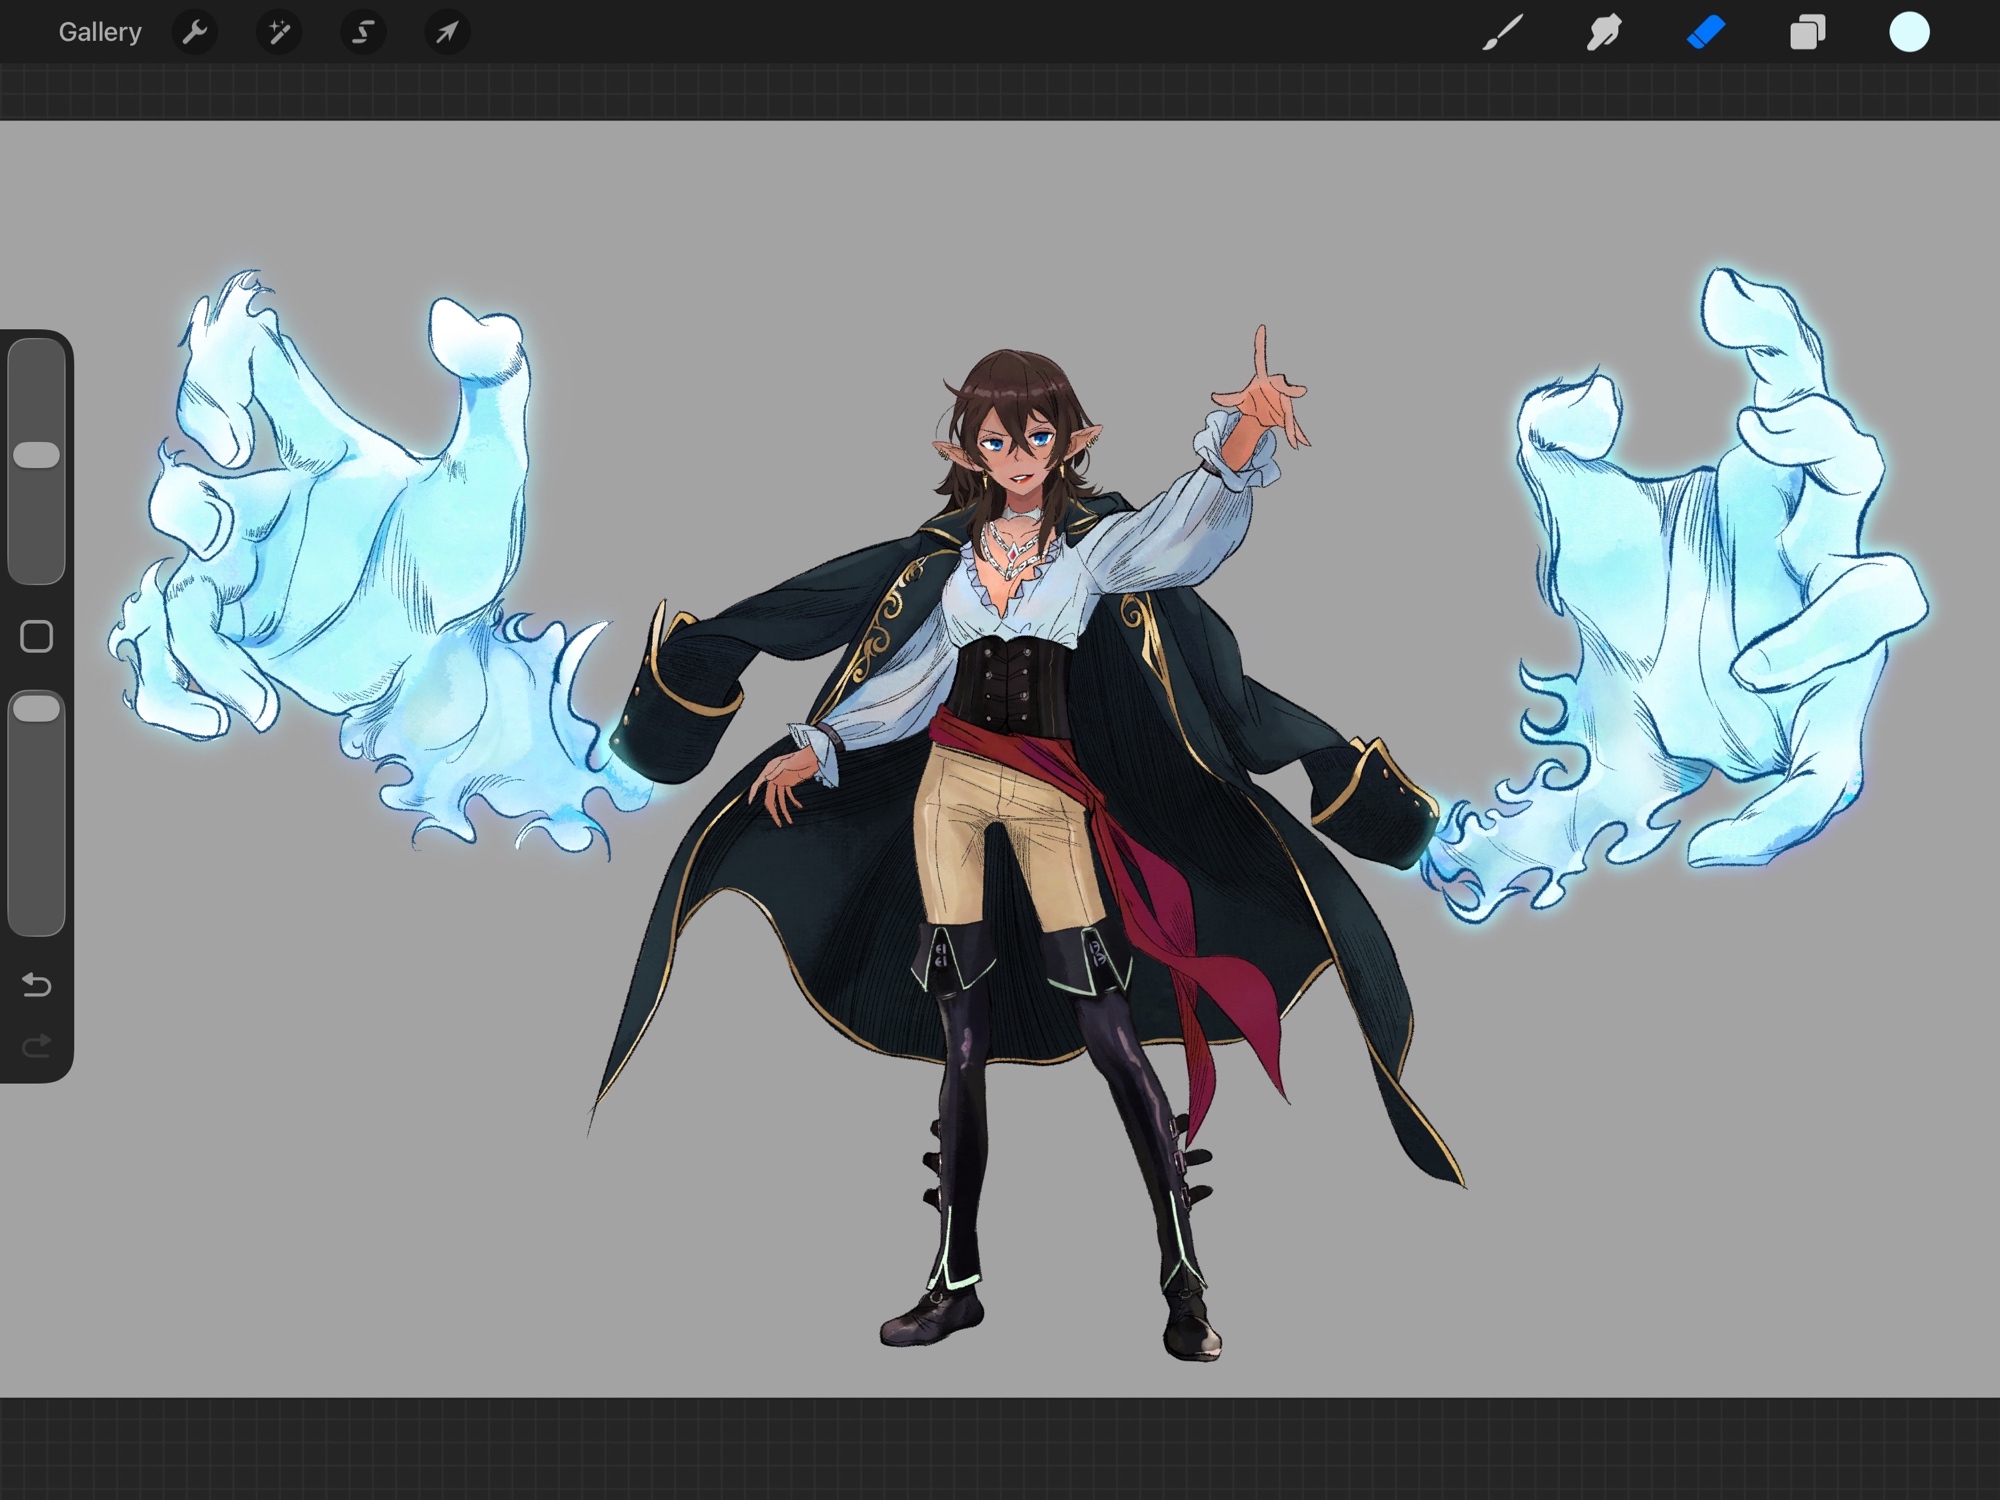Open the Adjustments magic wand menu
The width and height of the screenshot is (2000, 1500).
(x=279, y=33)
